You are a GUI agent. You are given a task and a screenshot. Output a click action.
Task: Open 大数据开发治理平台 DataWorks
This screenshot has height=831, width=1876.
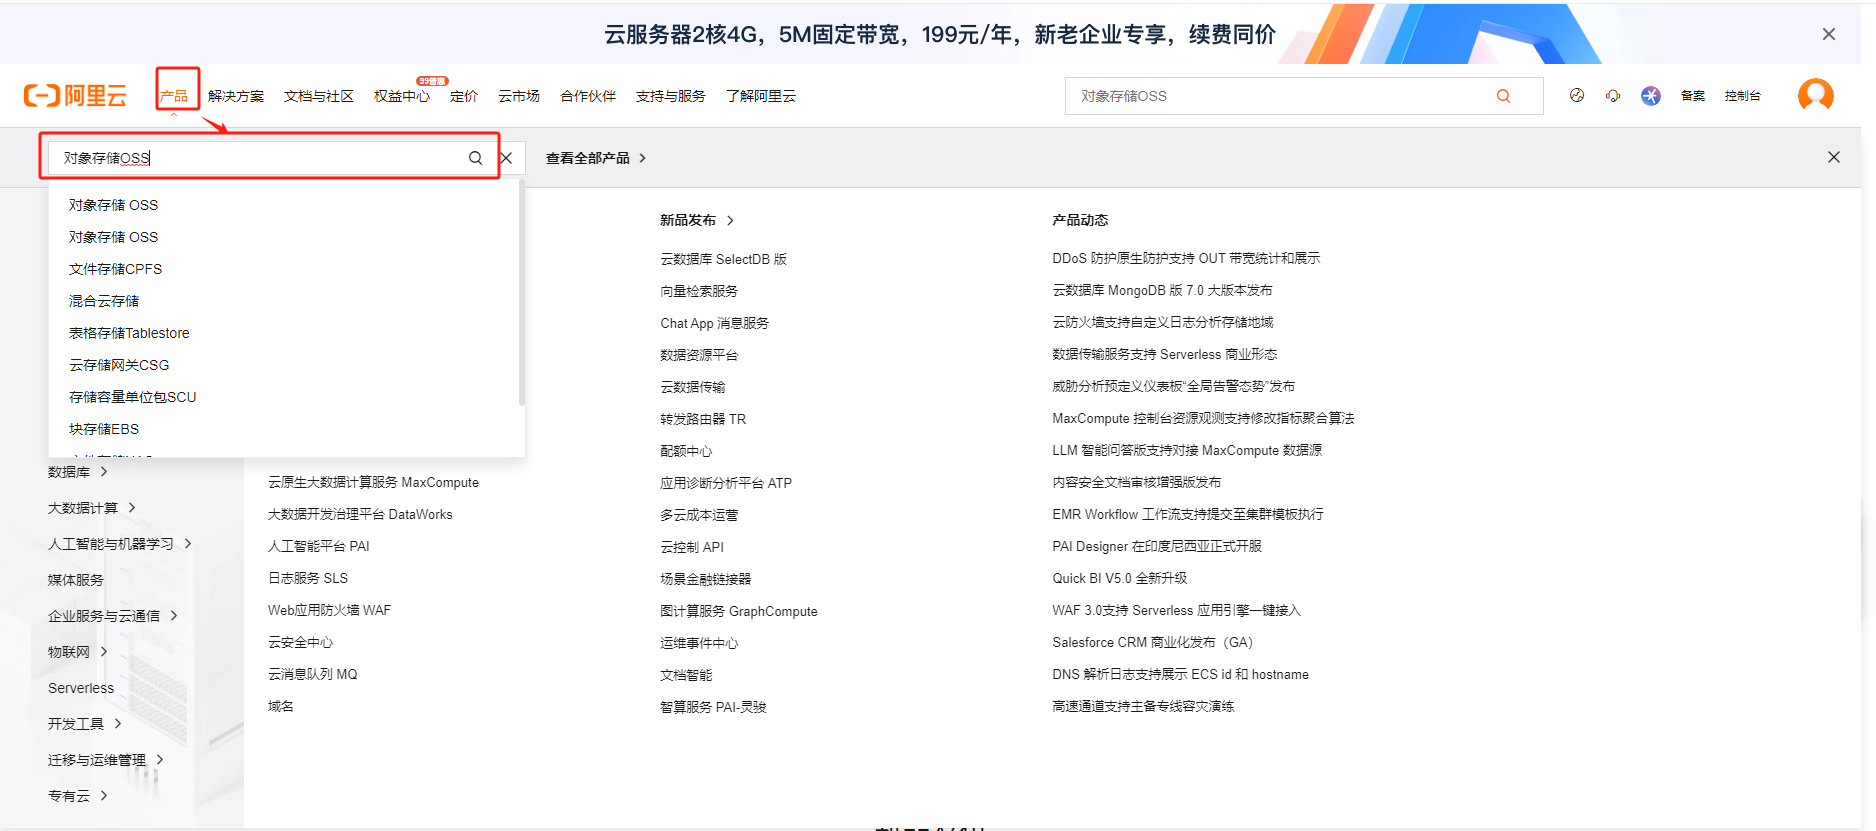click(x=360, y=514)
